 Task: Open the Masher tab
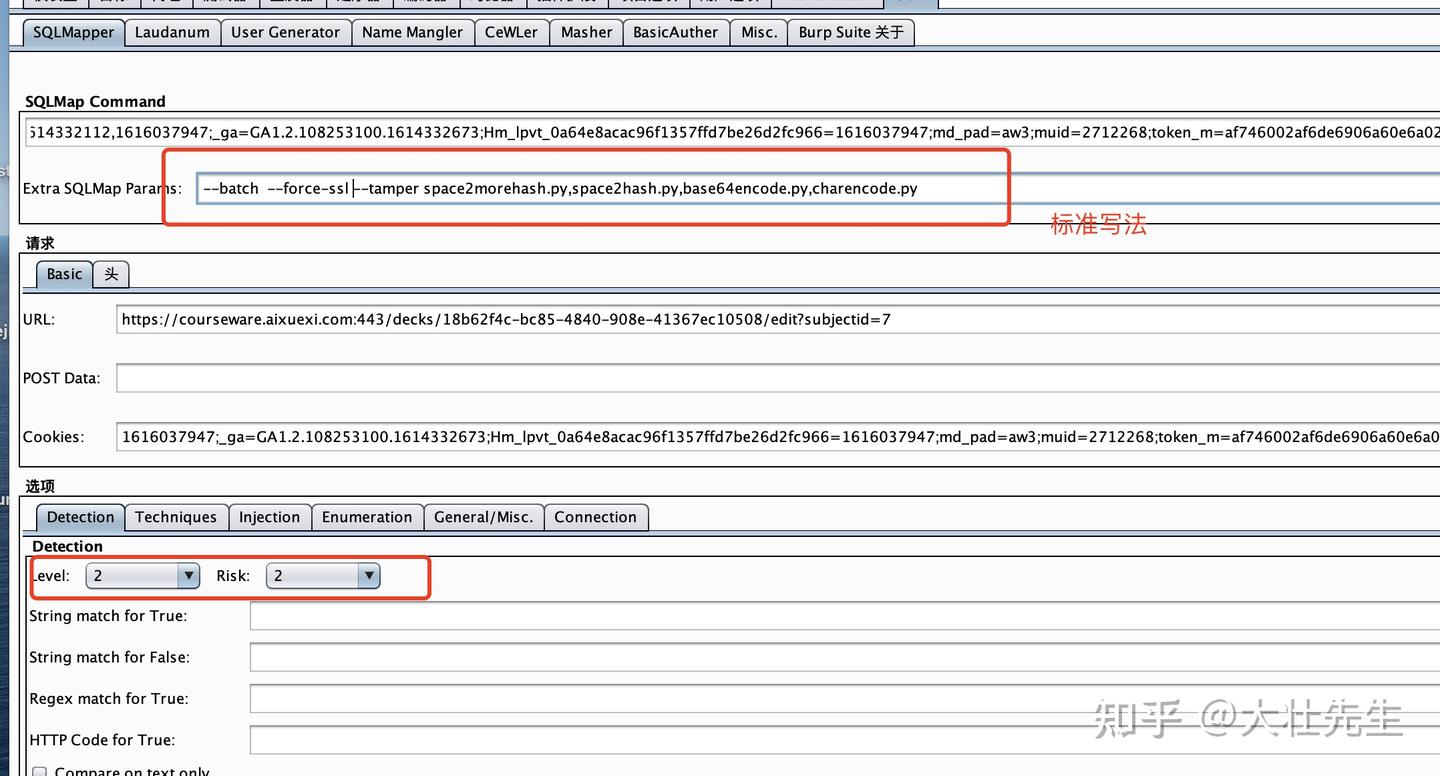pyautogui.click(x=586, y=31)
